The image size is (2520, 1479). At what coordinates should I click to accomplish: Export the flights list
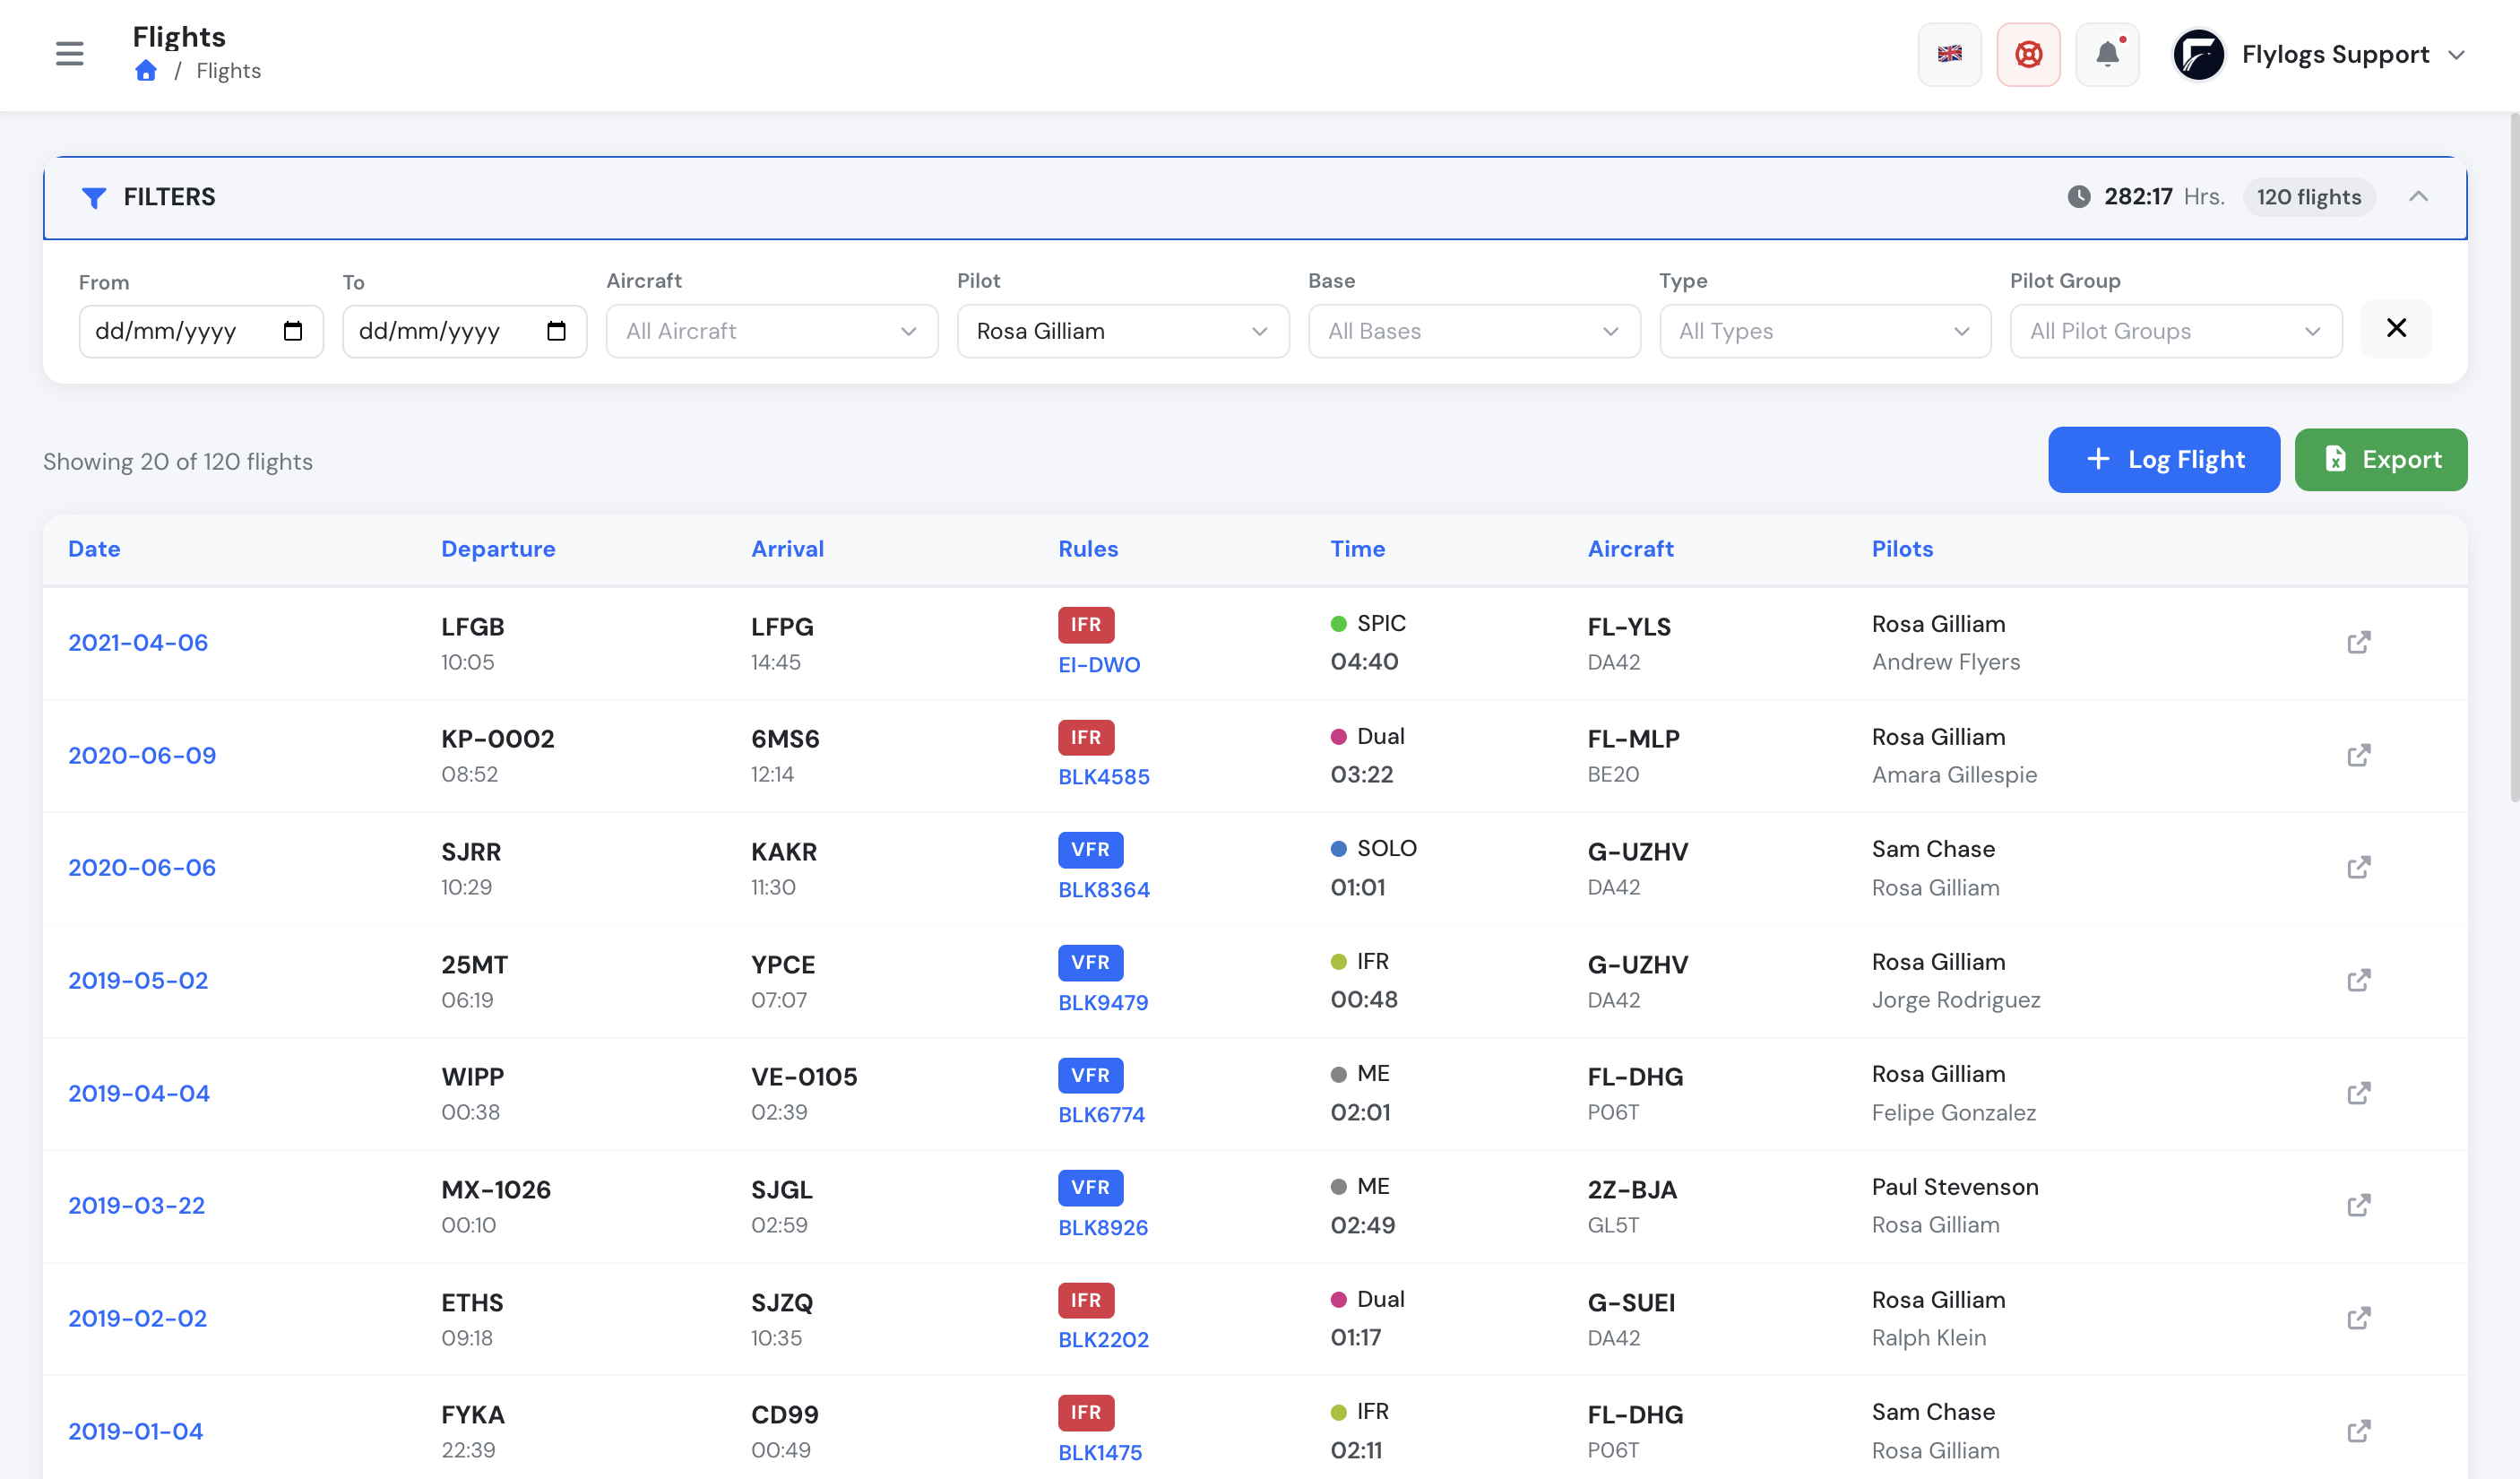[x=2380, y=460]
